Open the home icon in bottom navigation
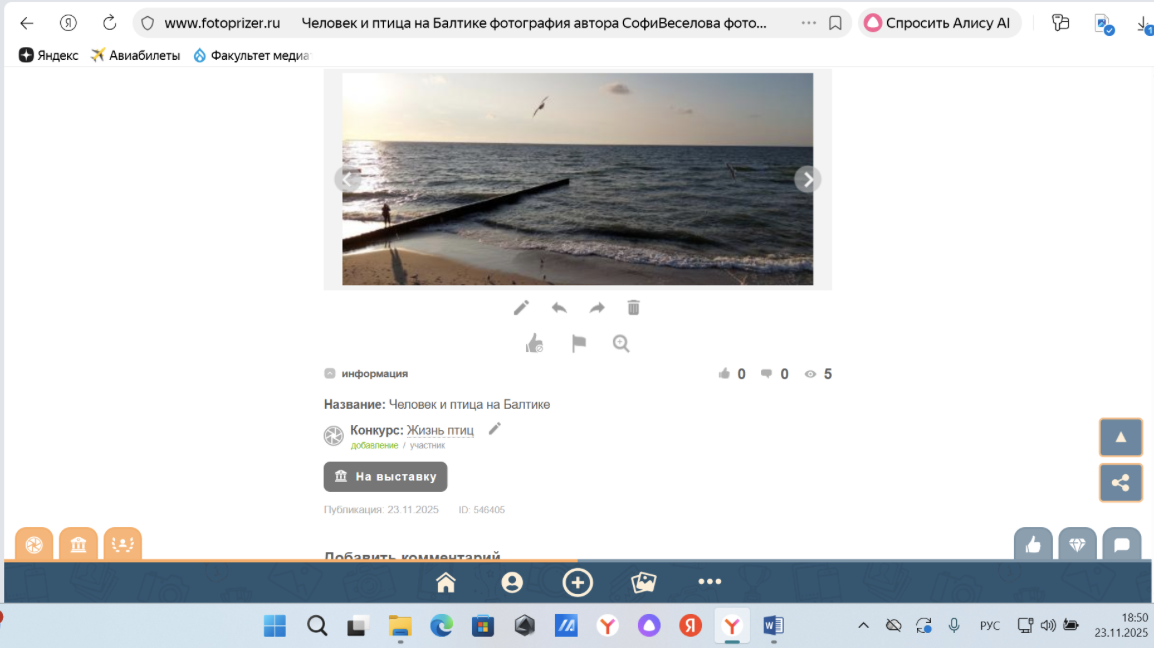1154x648 pixels. click(446, 582)
